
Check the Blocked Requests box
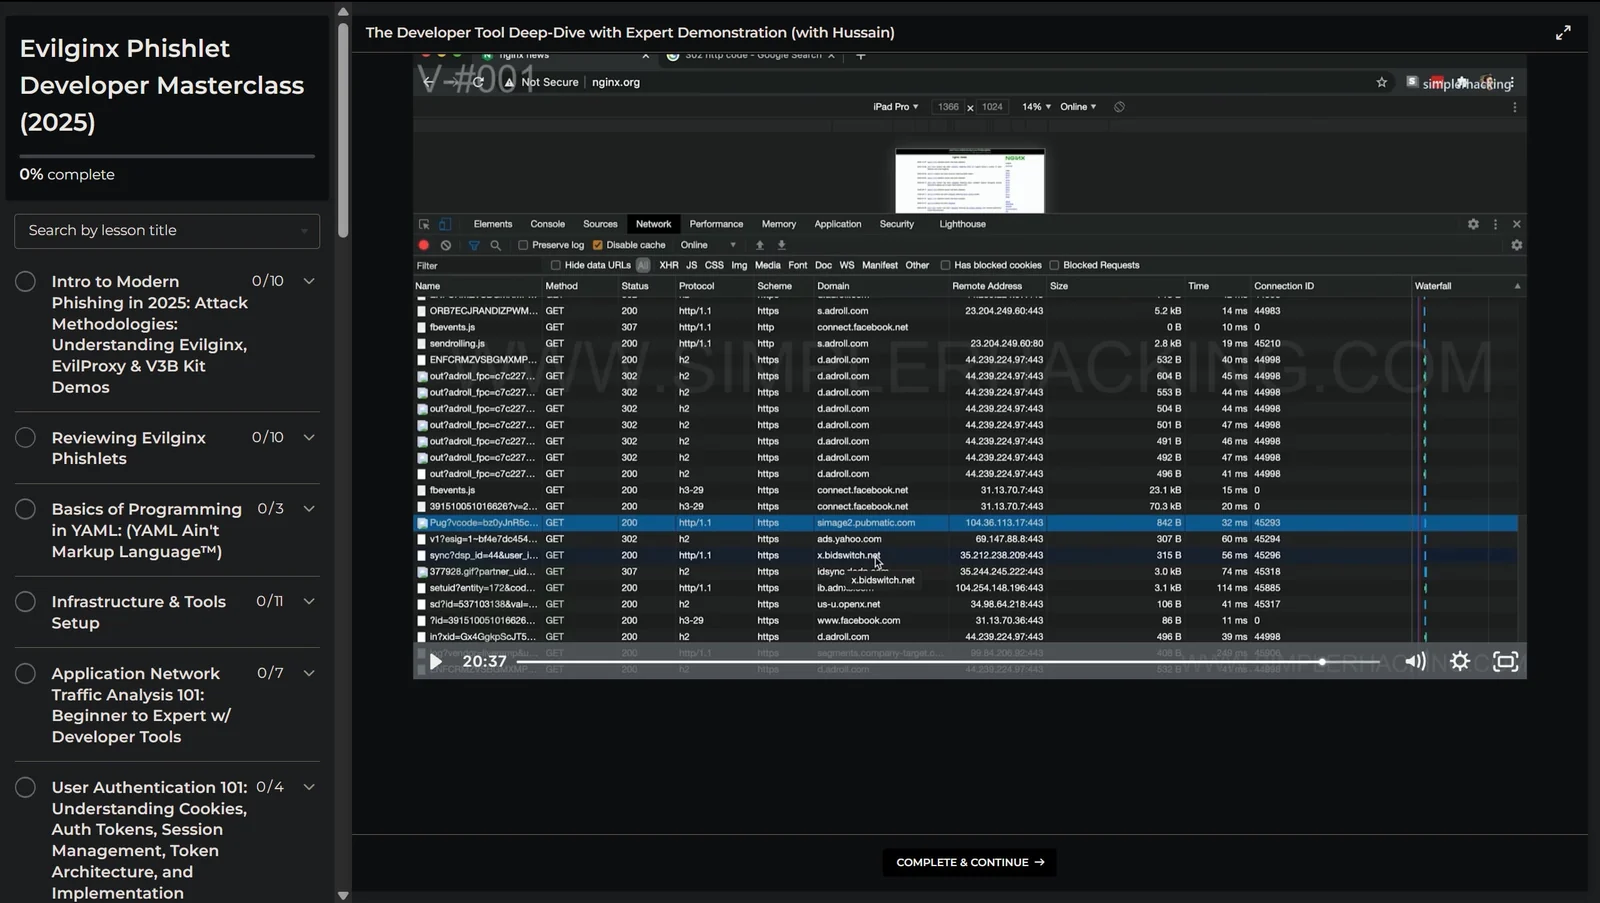tap(1054, 265)
